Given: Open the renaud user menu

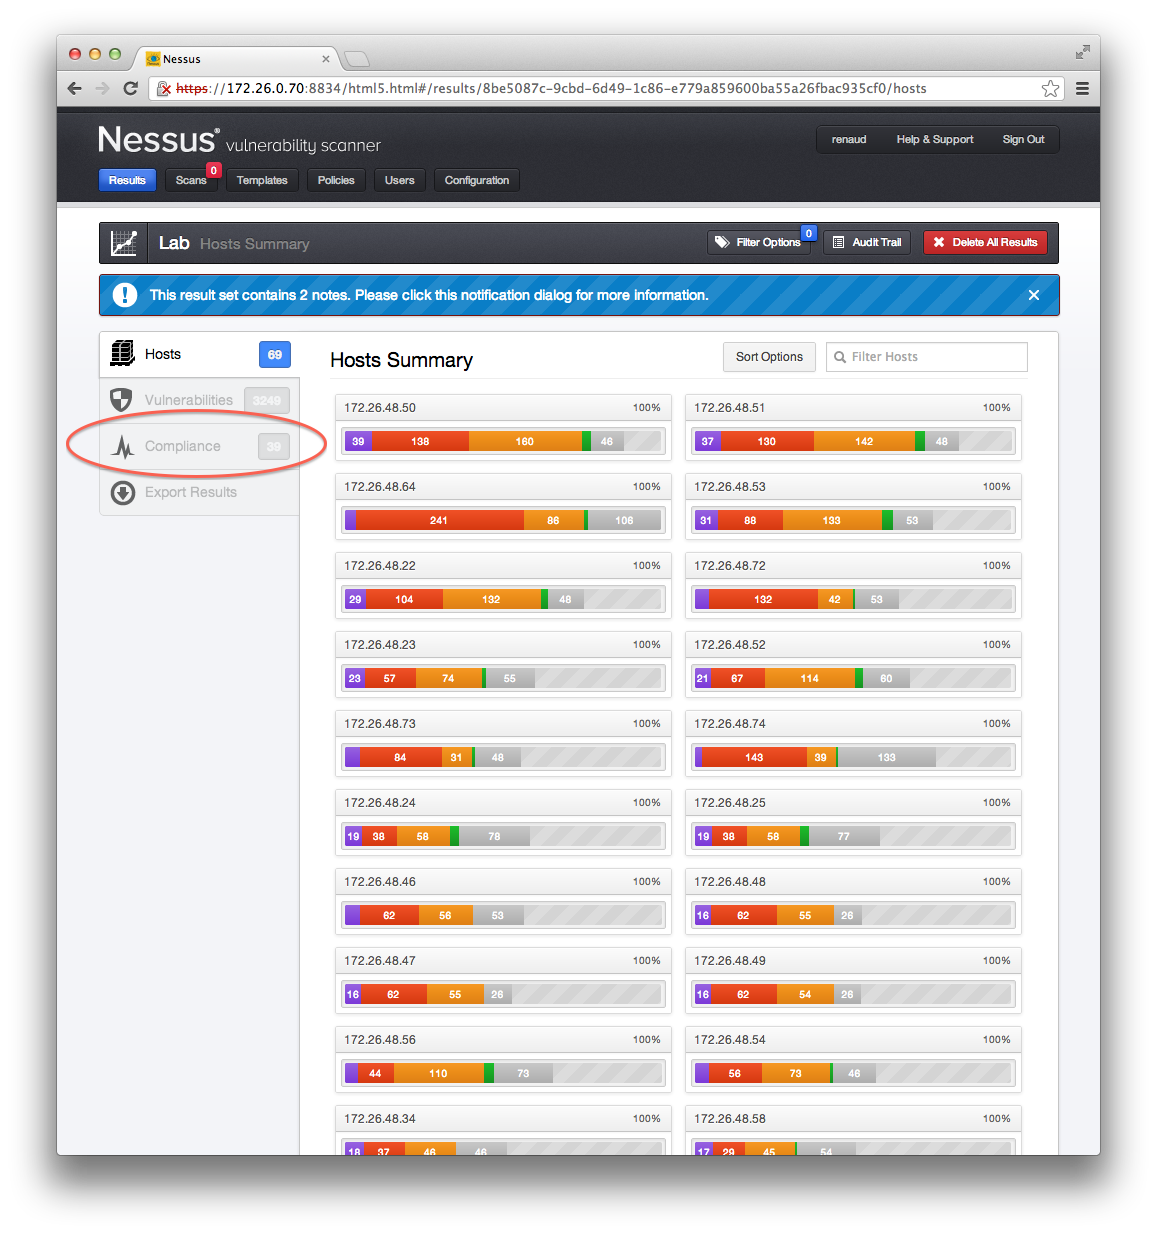Looking at the screenshot, I should click(849, 139).
